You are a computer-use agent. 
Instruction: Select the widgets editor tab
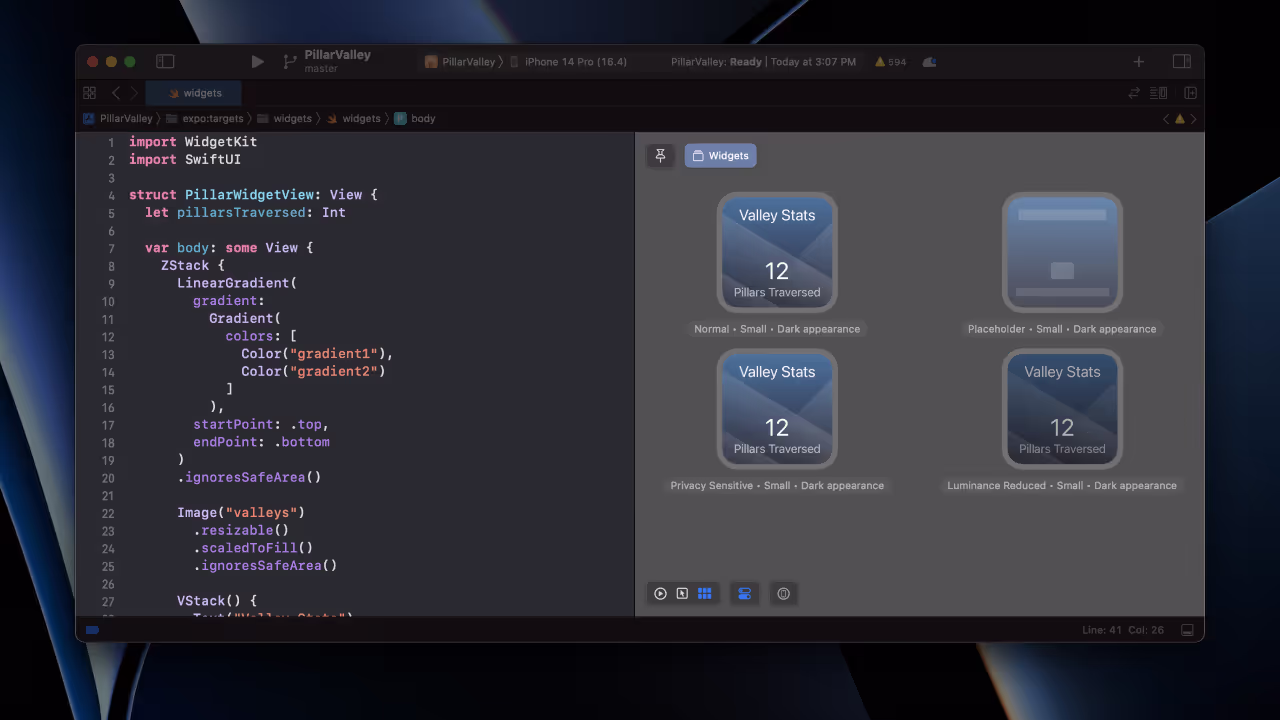194,93
